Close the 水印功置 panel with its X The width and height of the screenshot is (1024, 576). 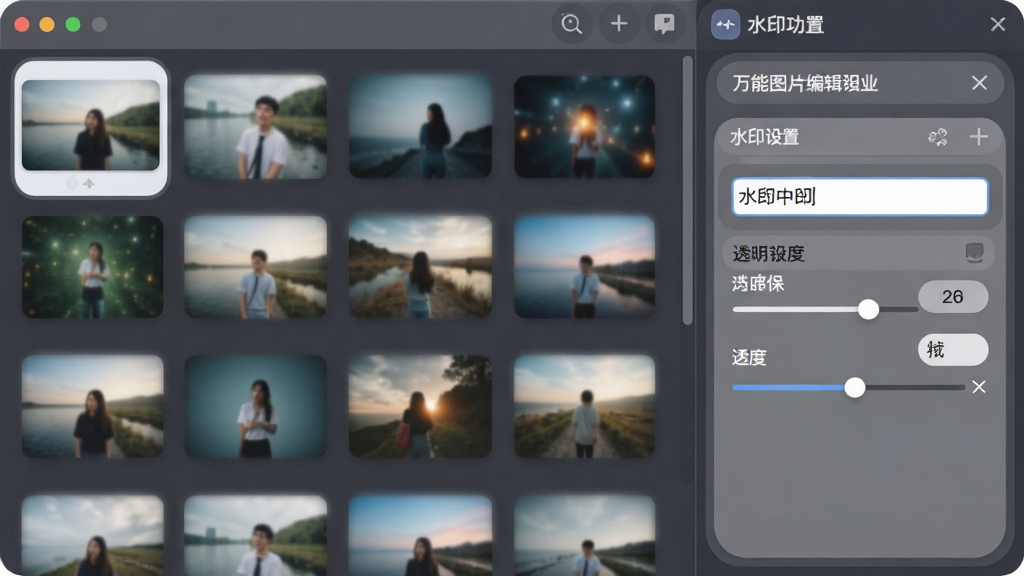997,25
